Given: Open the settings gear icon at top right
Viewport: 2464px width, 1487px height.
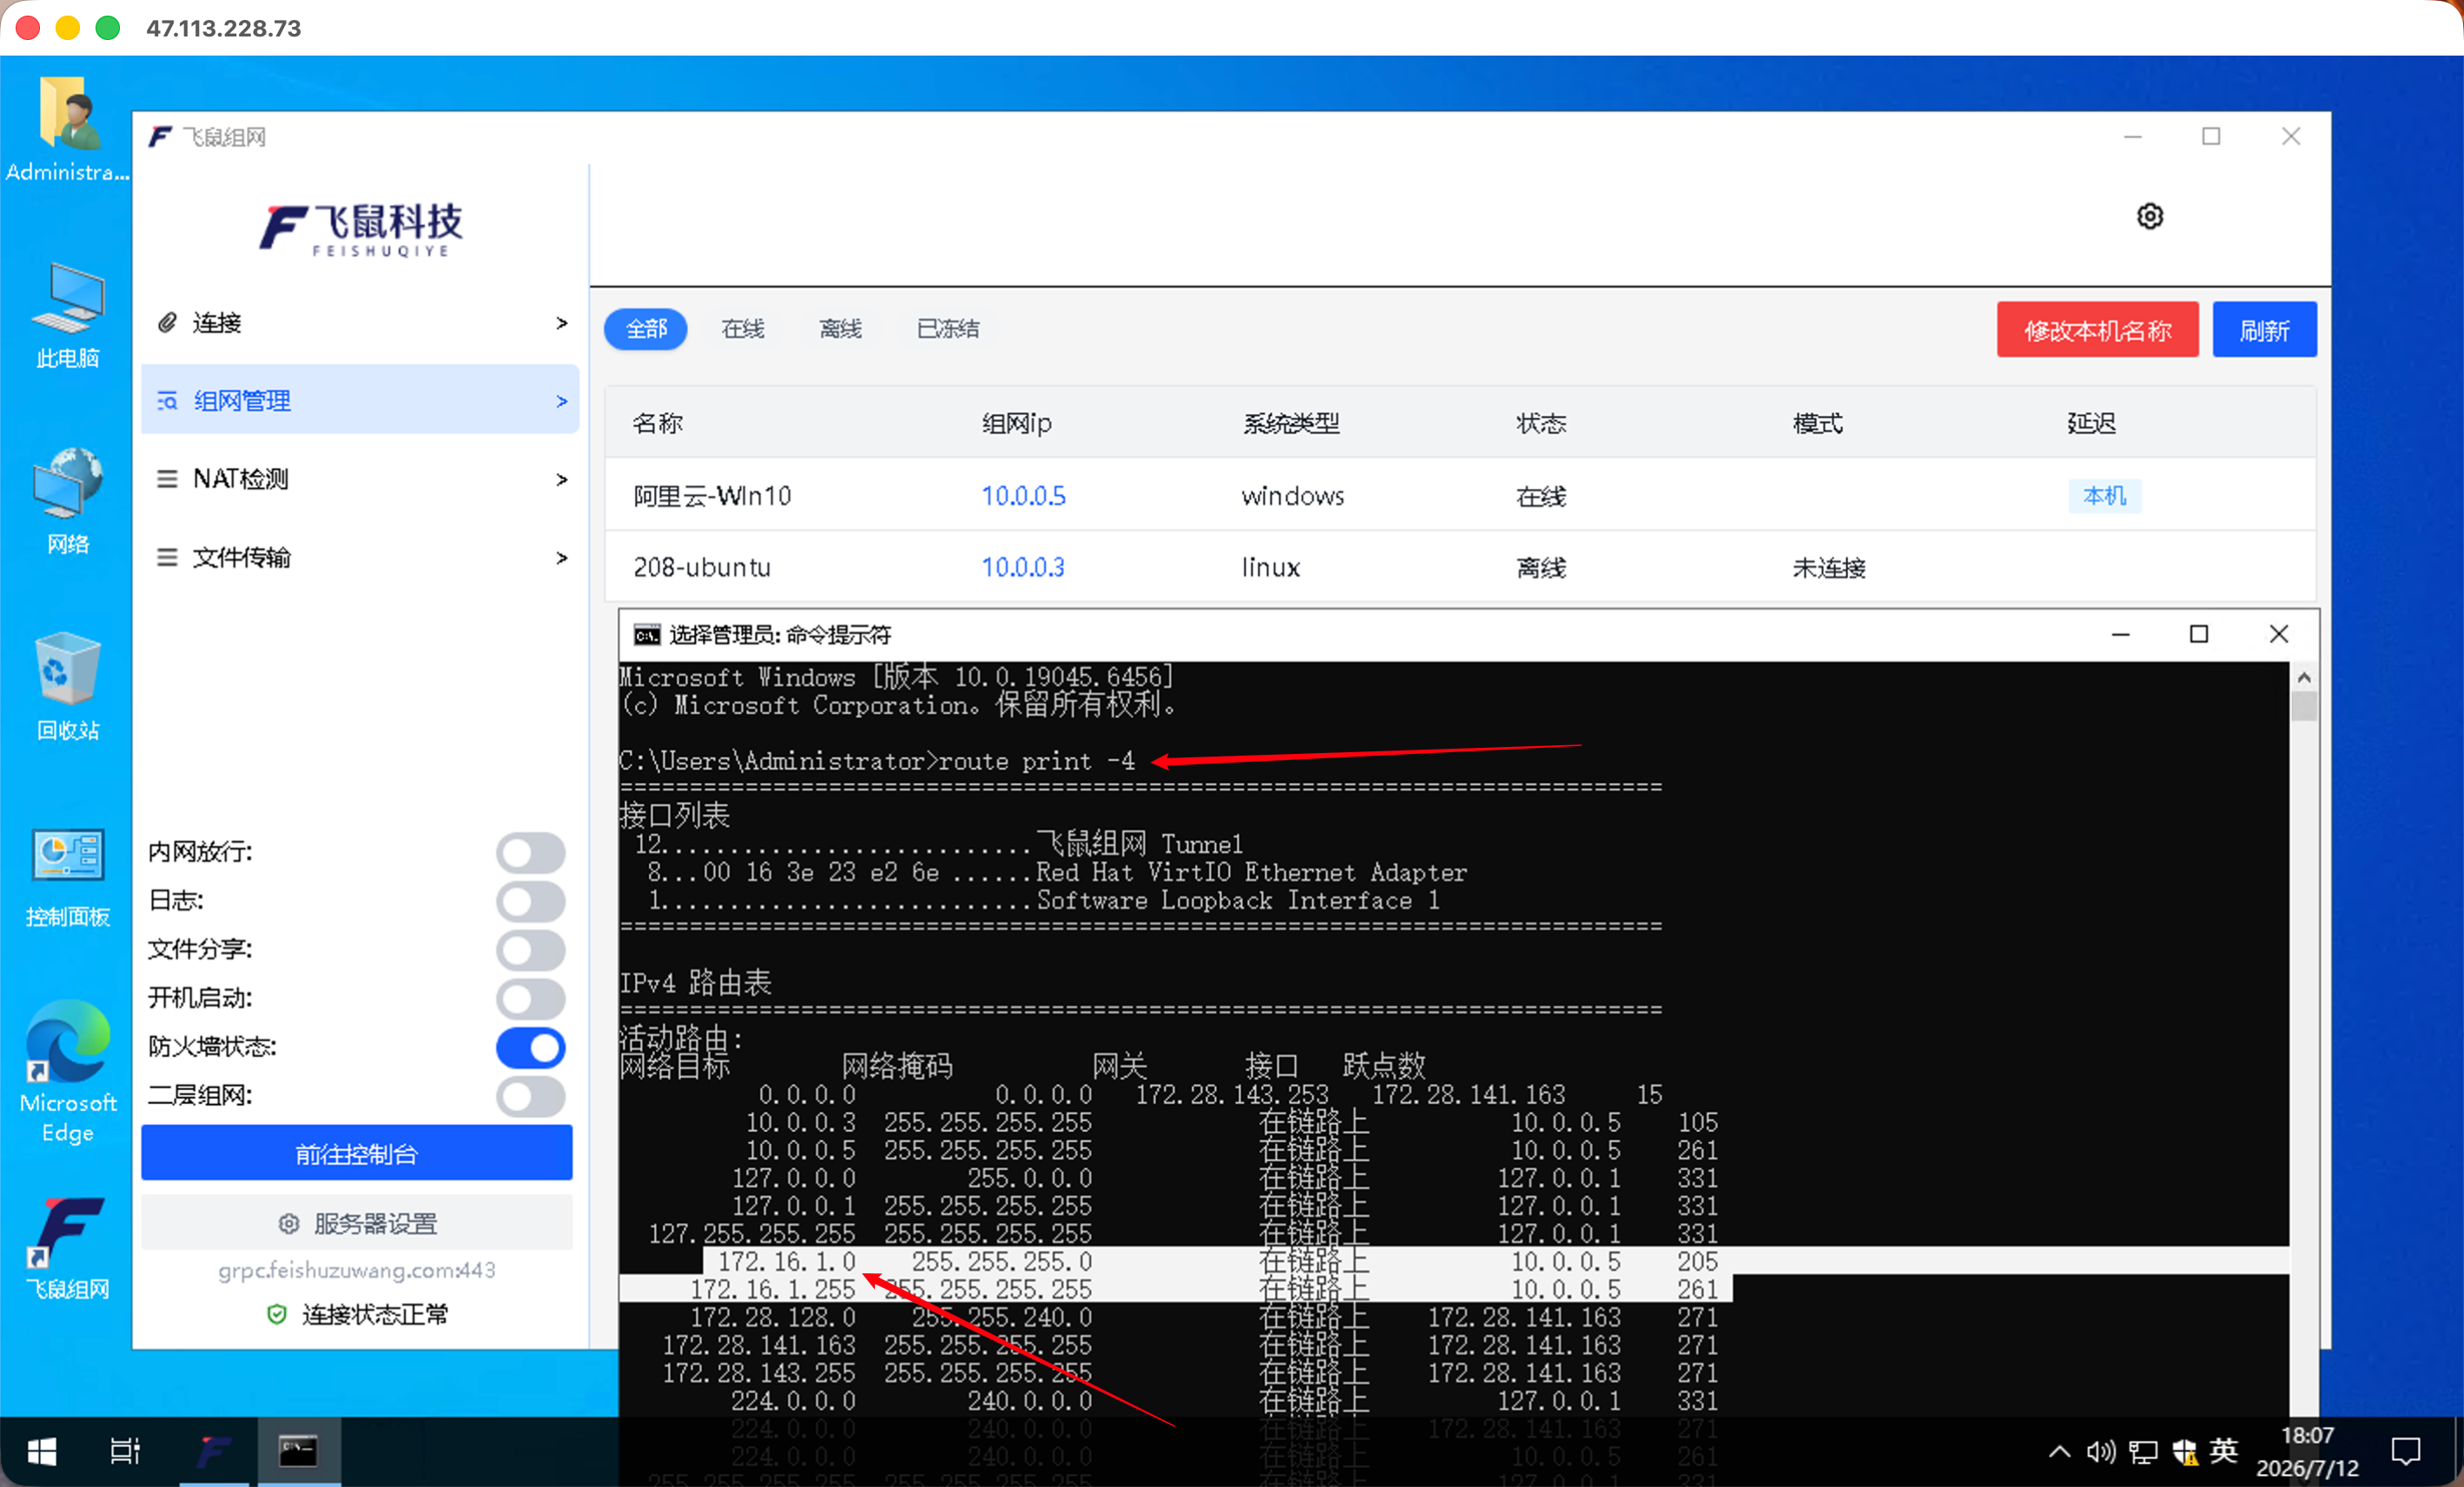Looking at the screenshot, I should click(x=2149, y=216).
